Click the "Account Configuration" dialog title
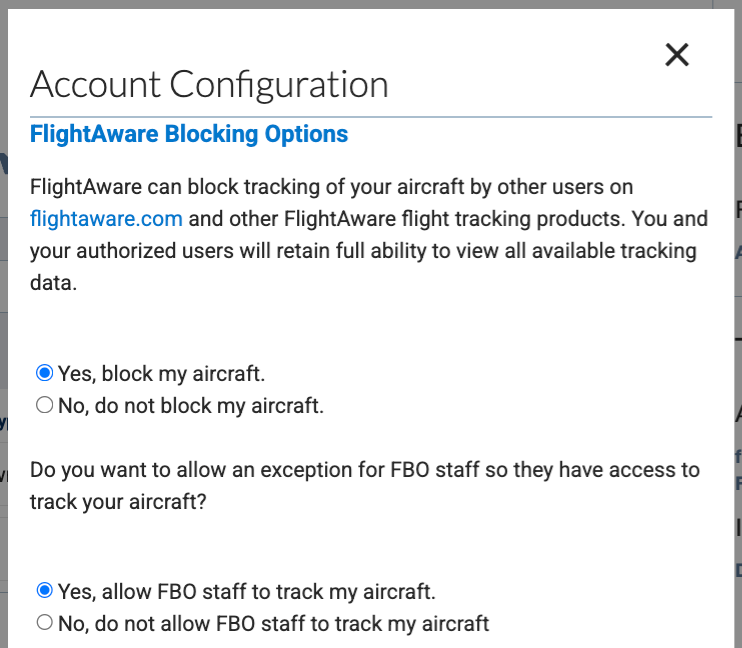Viewport: 742px width, 648px height. coord(209,84)
